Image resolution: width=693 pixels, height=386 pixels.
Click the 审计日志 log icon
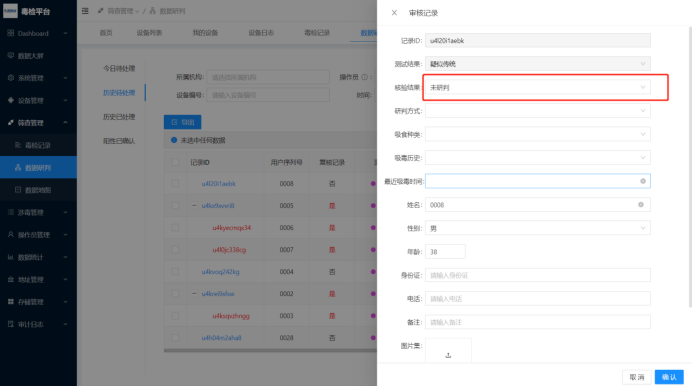pyautogui.click(x=11, y=324)
